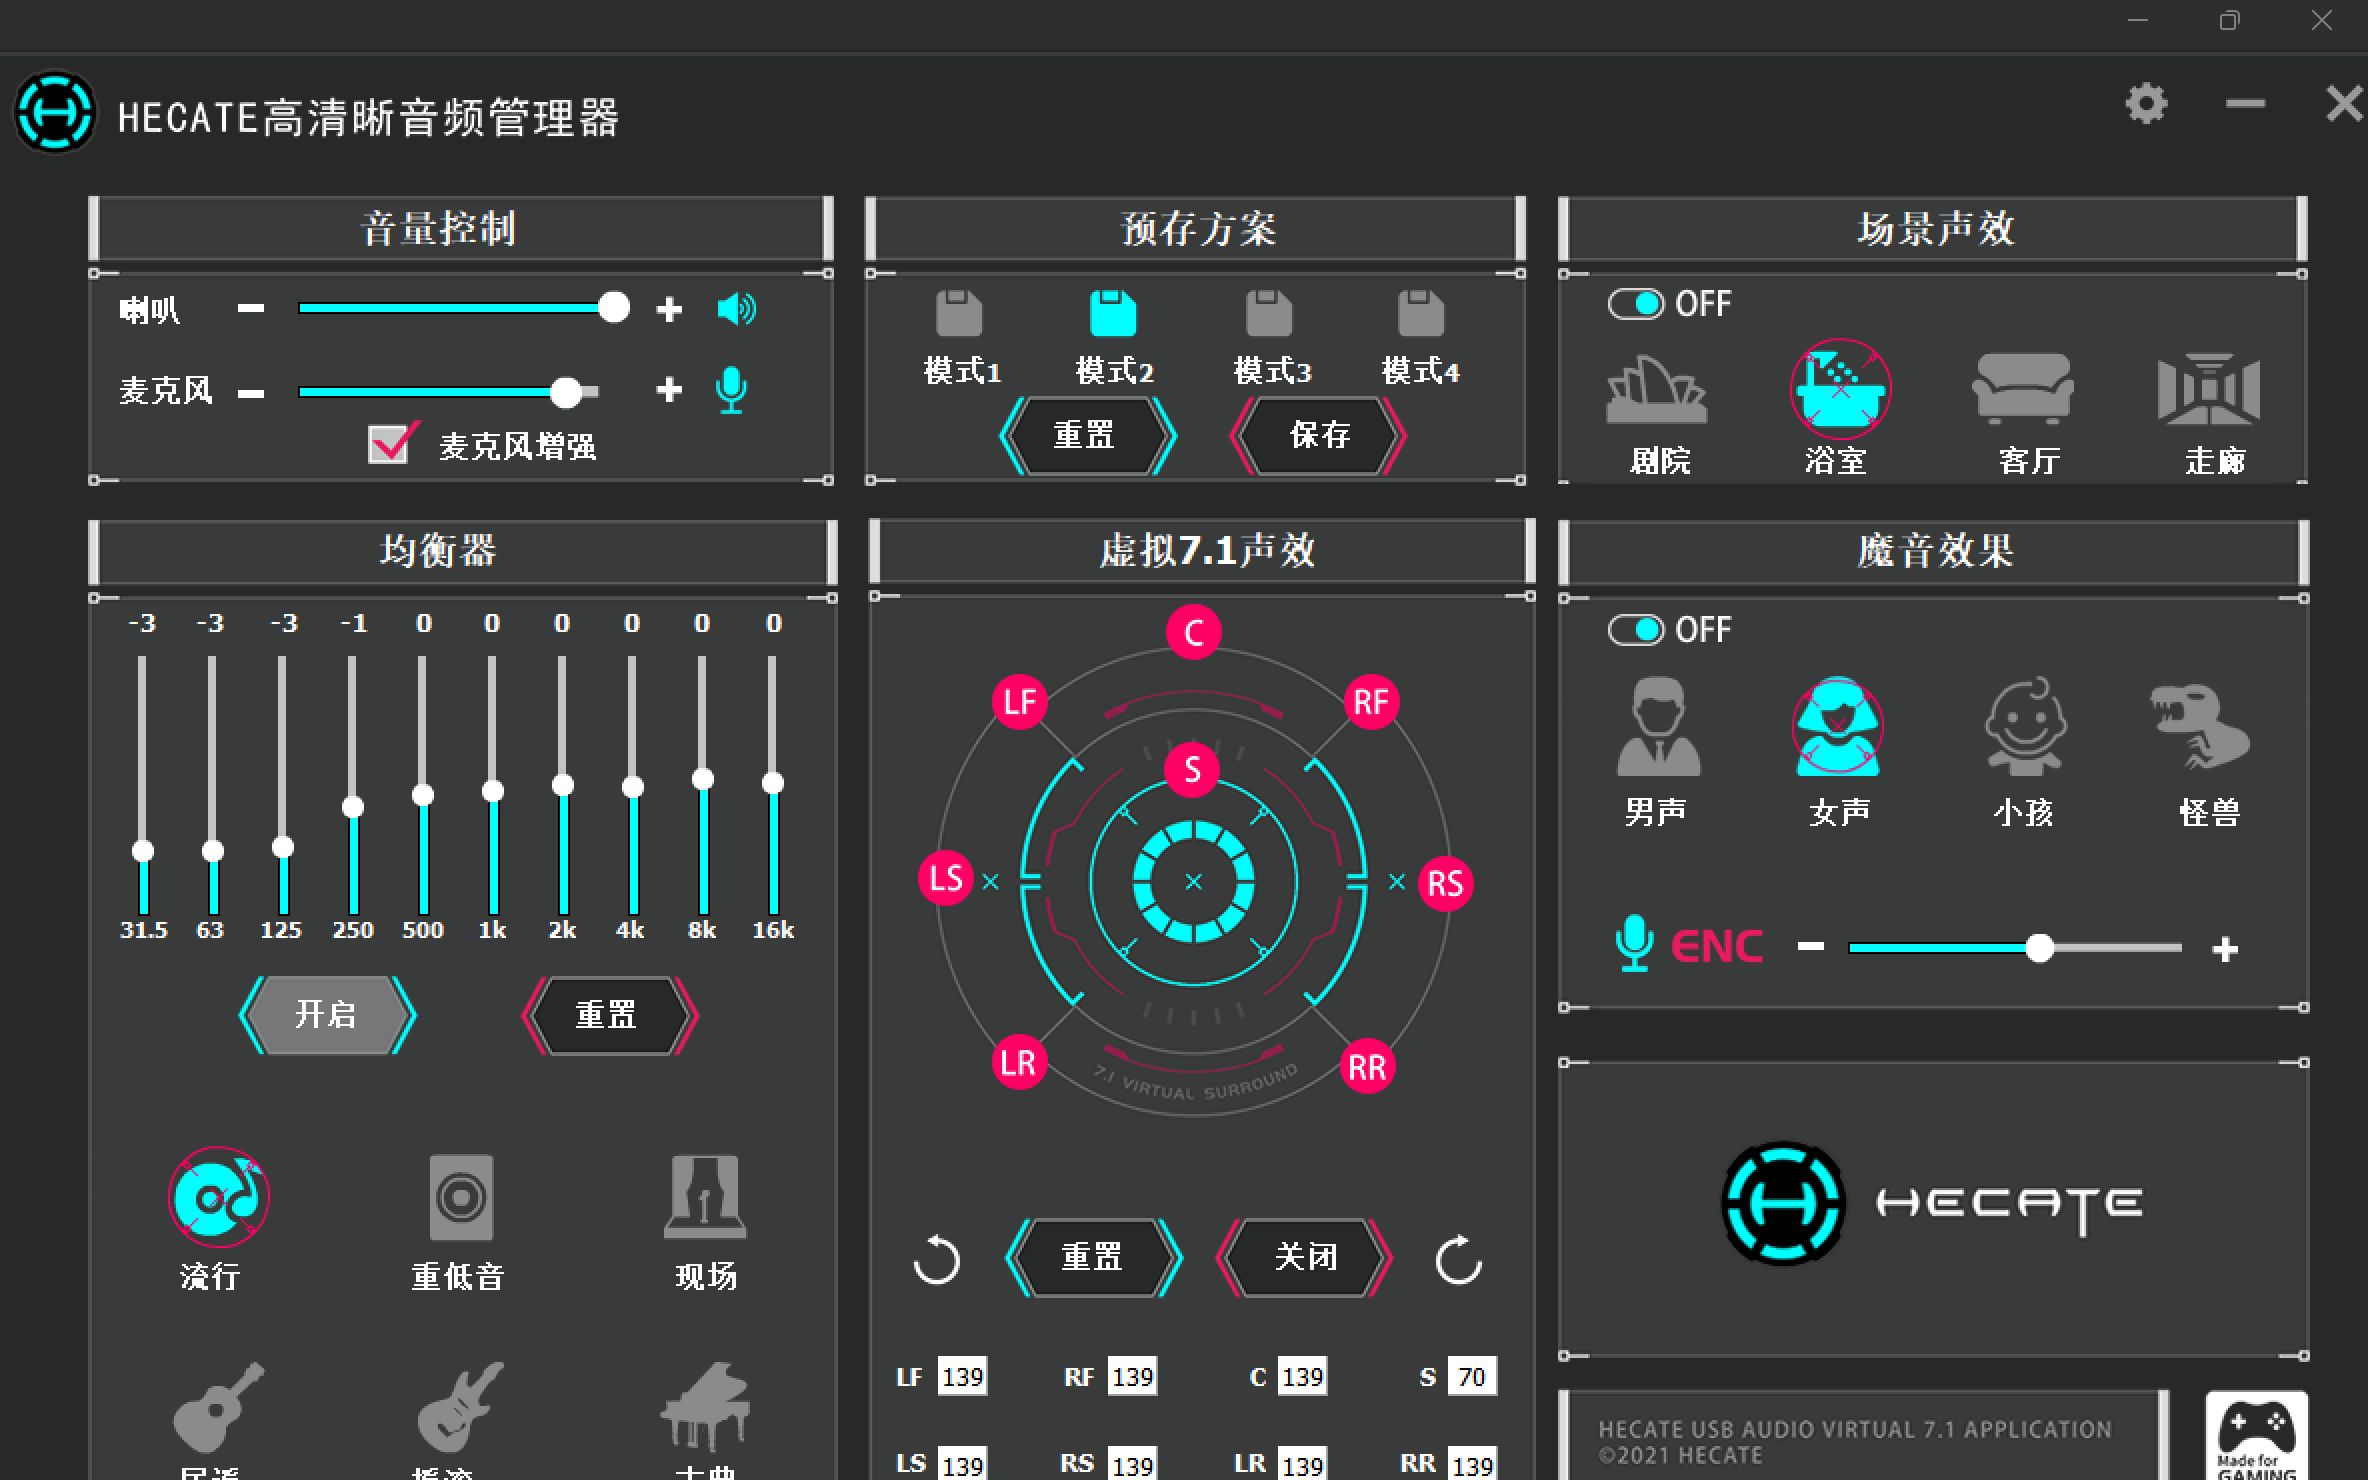Click the 喇叭 speaker volume slider handle
Screen dimensions: 2368x1480
[x=614, y=307]
